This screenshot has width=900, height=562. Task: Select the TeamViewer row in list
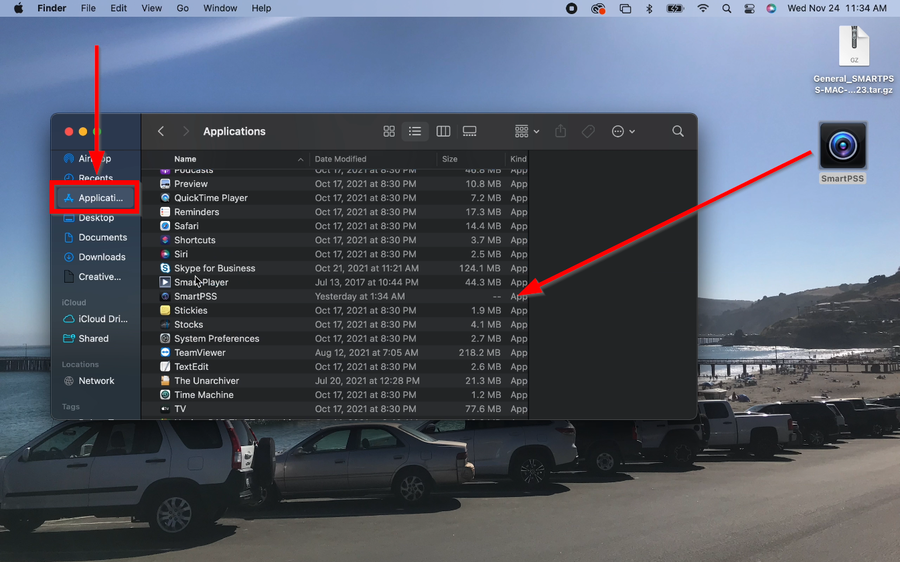click(x=199, y=353)
